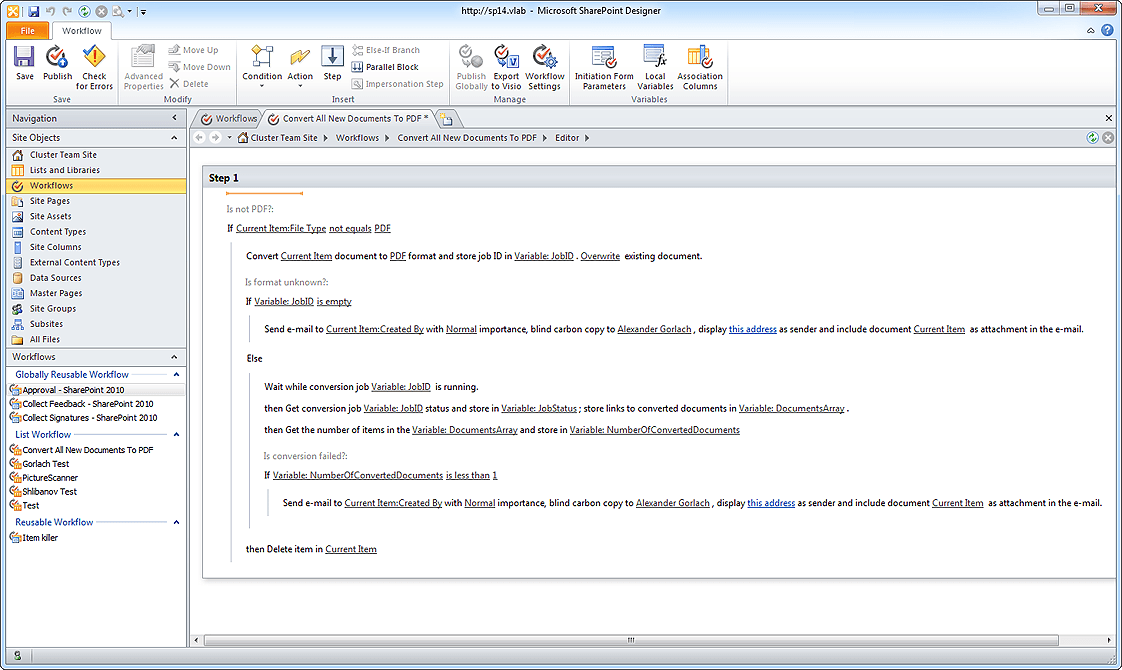
Task: Select Workflows in Site Objects
Action: pyautogui.click(x=96, y=185)
